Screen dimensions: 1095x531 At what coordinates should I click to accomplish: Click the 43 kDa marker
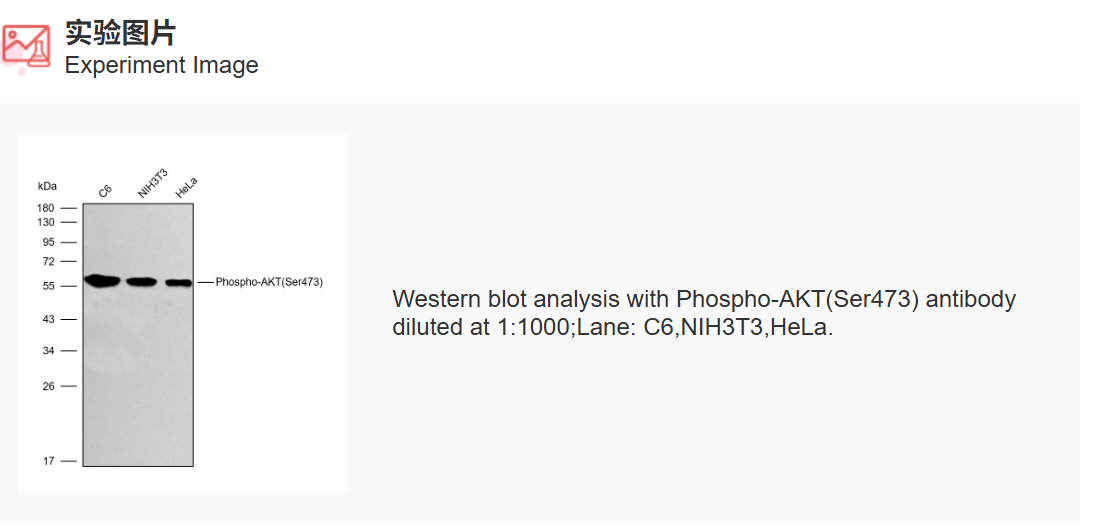click(49, 319)
